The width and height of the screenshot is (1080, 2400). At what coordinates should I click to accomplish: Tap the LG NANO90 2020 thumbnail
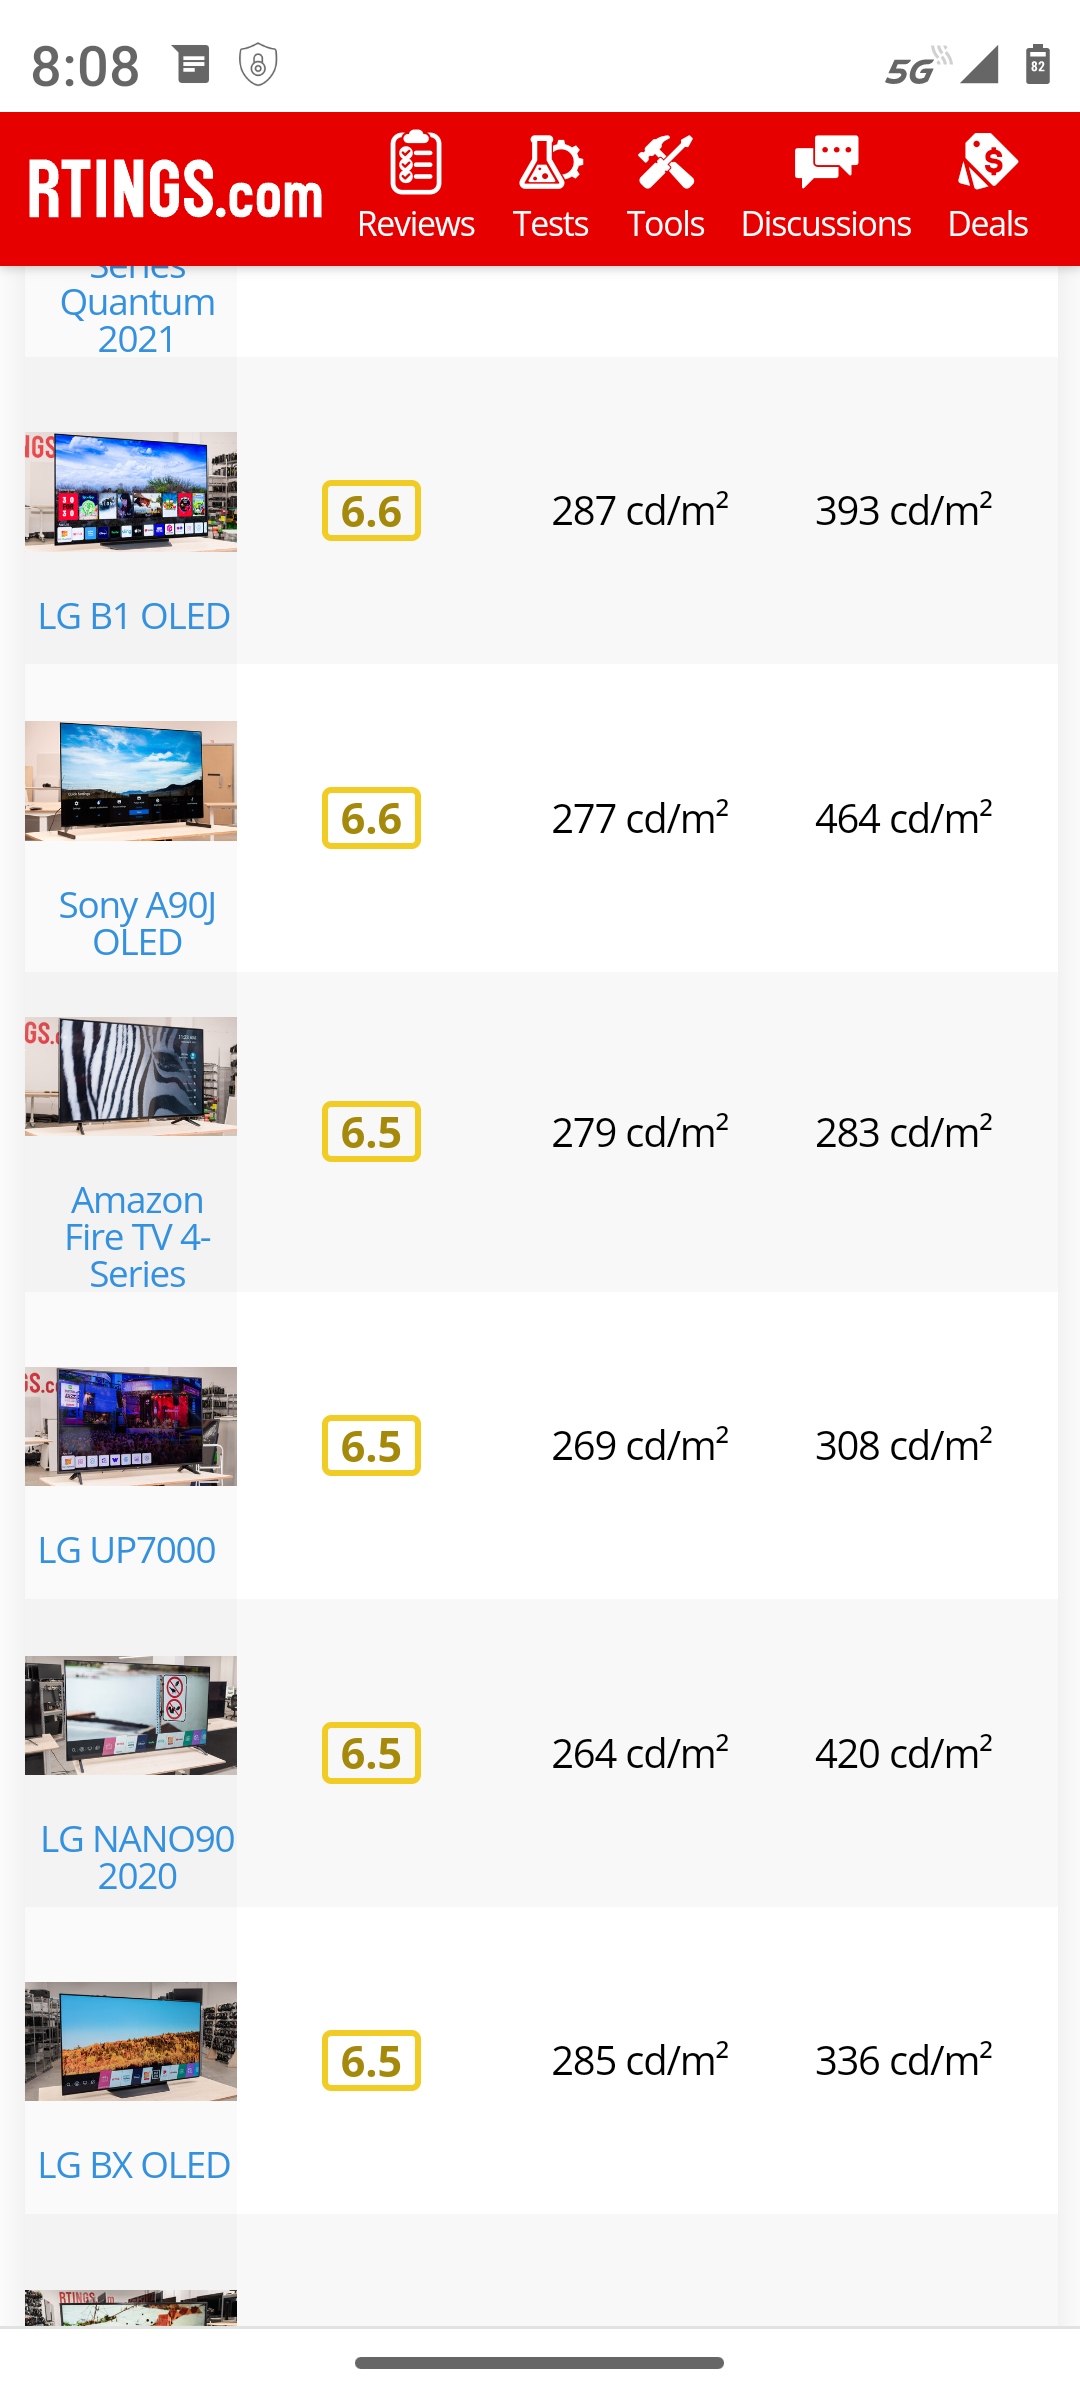point(131,1715)
